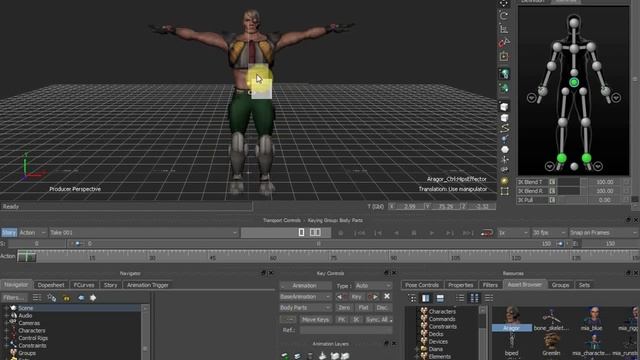640x360 pixels.
Task: Toggle Story mode button in Transport Controls
Action: click(9, 233)
